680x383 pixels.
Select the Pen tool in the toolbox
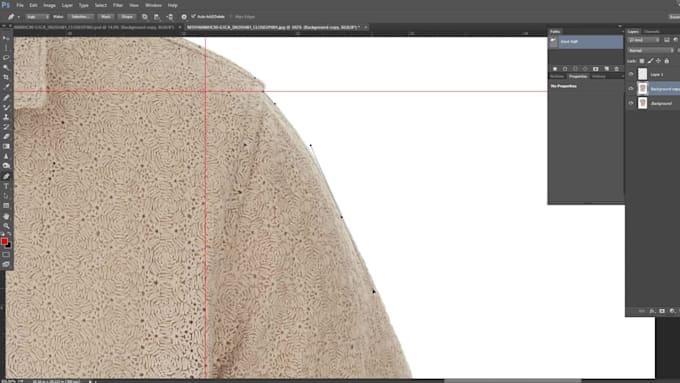[6, 177]
